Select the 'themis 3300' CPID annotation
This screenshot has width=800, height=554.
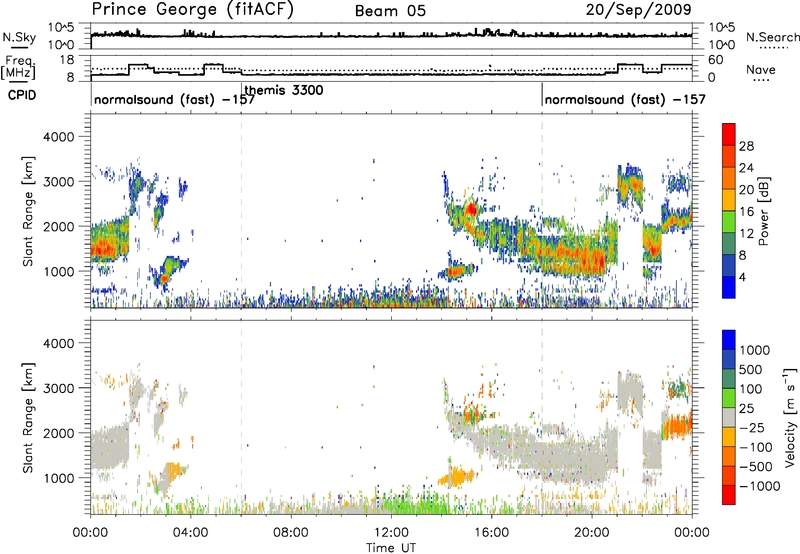[x=284, y=90]
